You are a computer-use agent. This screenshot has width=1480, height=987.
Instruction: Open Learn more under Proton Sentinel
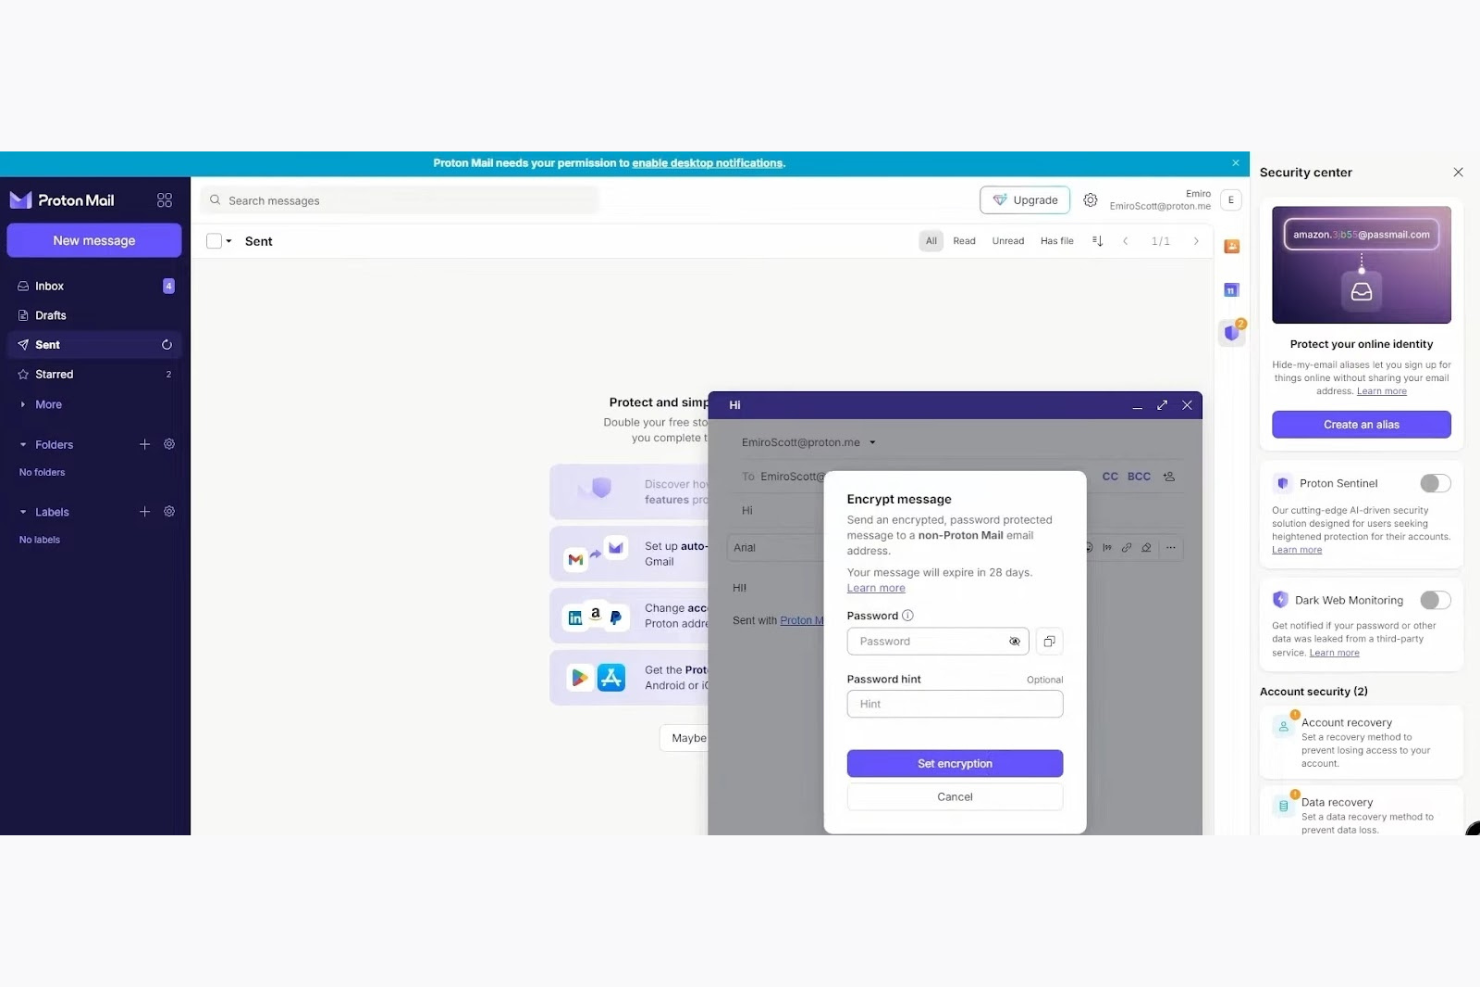1297,550
